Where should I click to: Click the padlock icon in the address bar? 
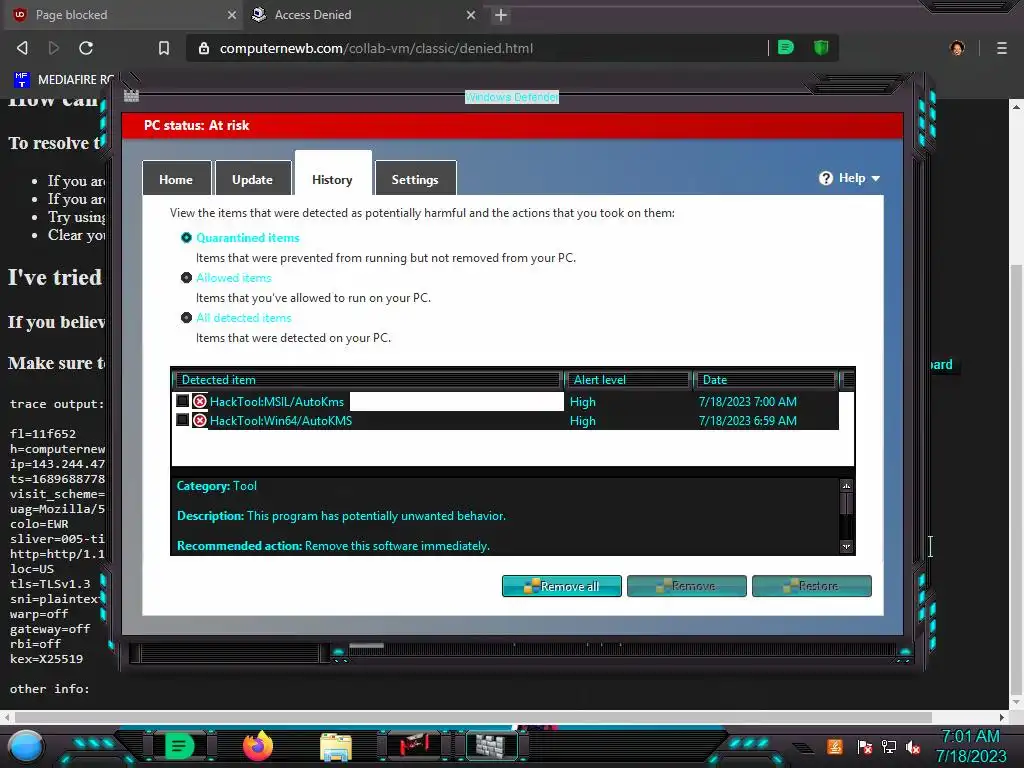pos(204,48)
